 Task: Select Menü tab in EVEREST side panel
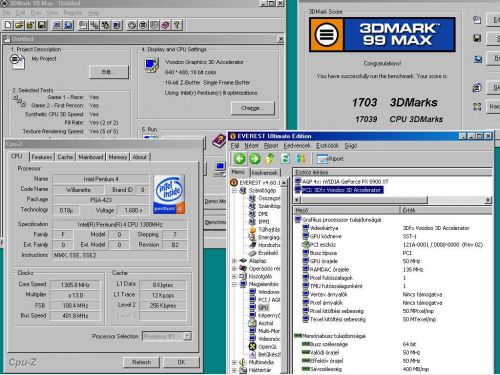click(x=238, y=172)
